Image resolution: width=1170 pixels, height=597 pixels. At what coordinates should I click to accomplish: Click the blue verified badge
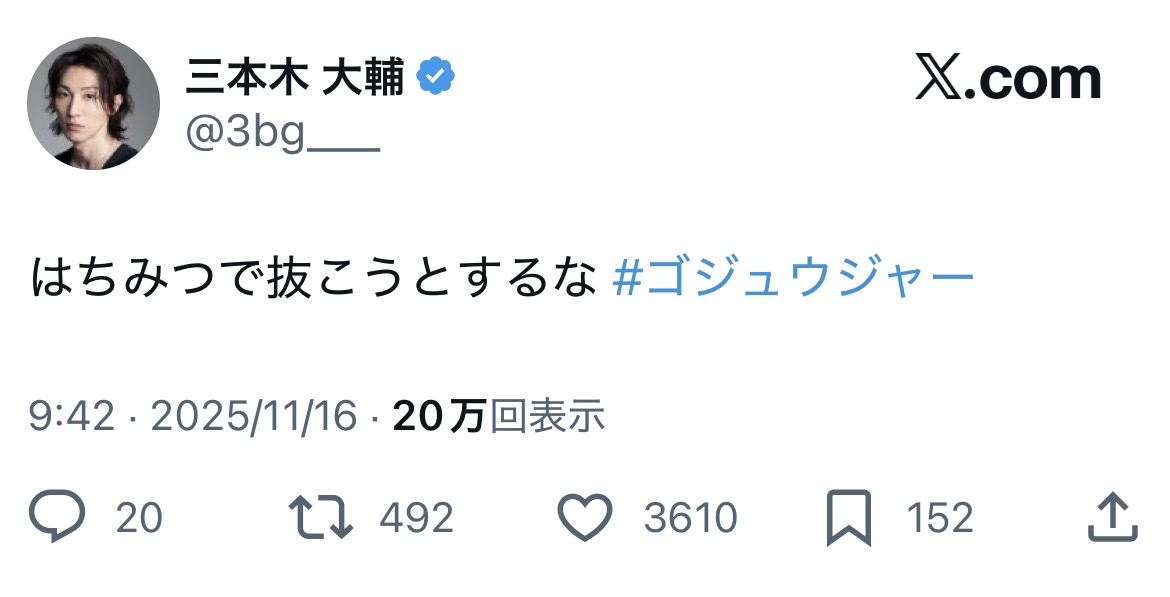tap(436, 77)
